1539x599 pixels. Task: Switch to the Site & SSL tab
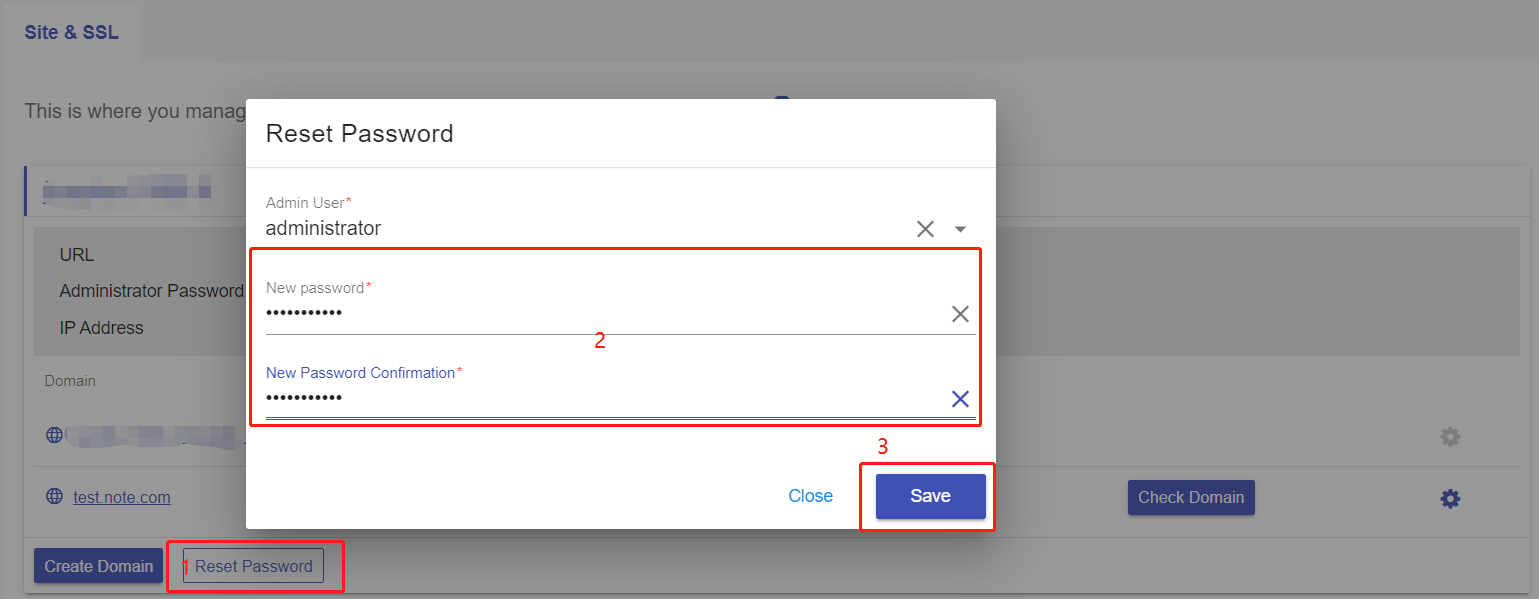[71, 33]
